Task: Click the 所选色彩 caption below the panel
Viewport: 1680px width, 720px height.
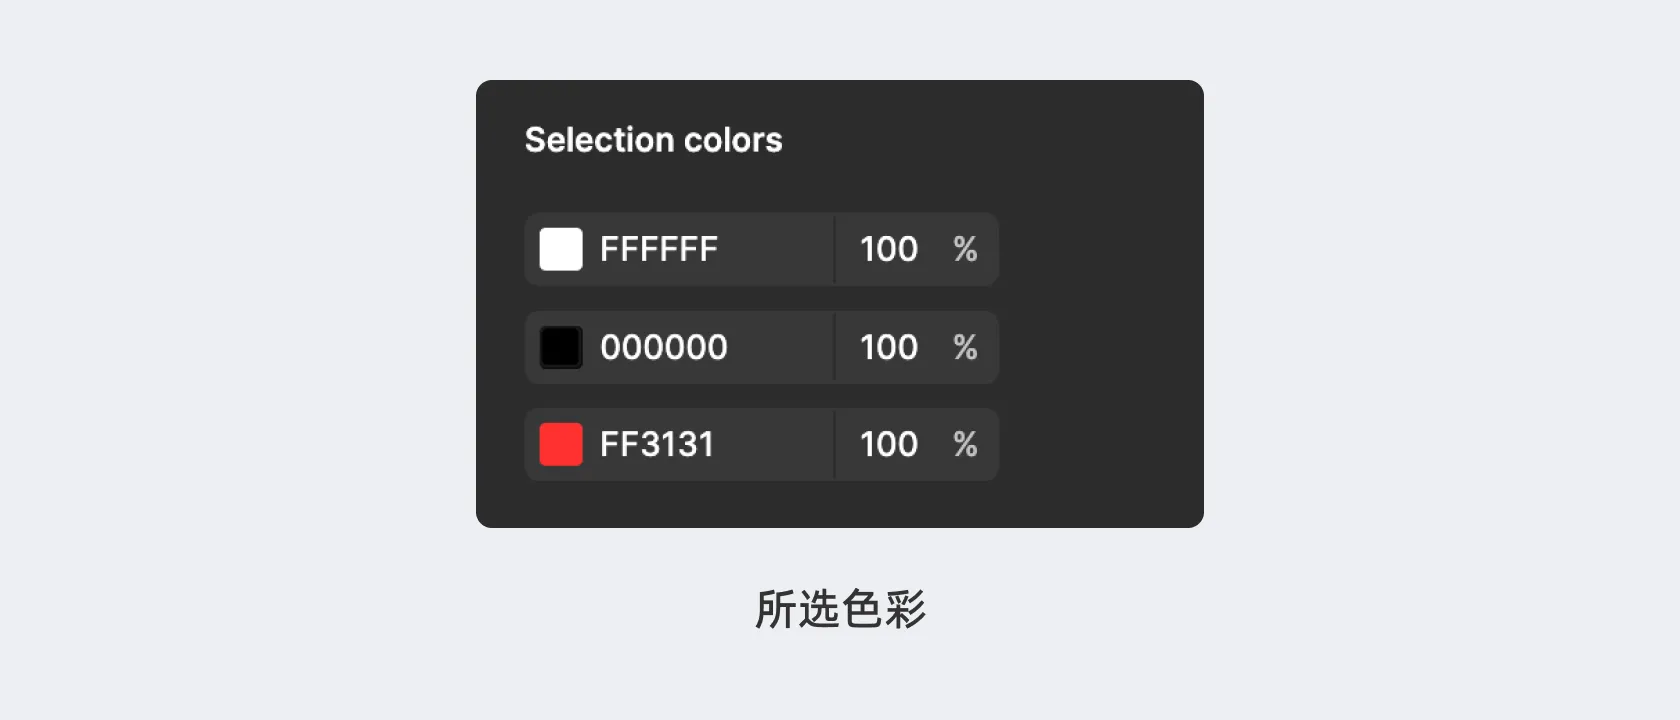Action: point(840,609)
